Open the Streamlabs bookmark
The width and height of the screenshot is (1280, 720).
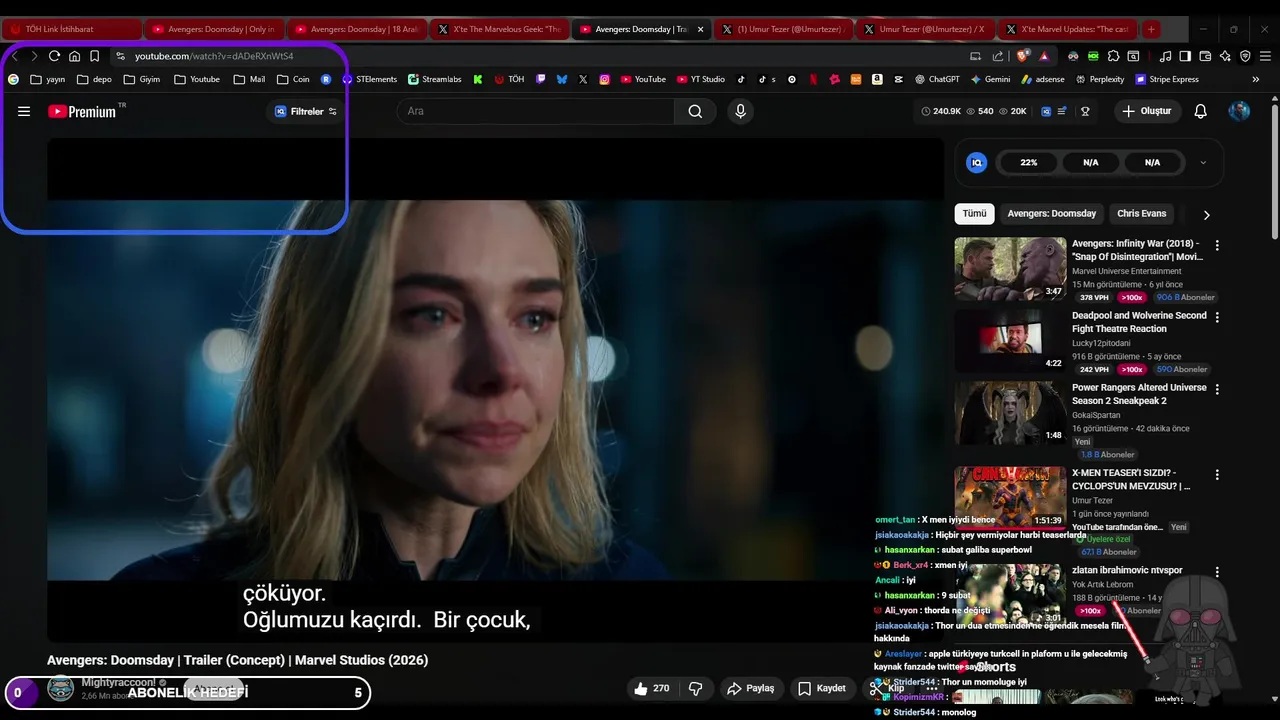click(x=434, y=79)
